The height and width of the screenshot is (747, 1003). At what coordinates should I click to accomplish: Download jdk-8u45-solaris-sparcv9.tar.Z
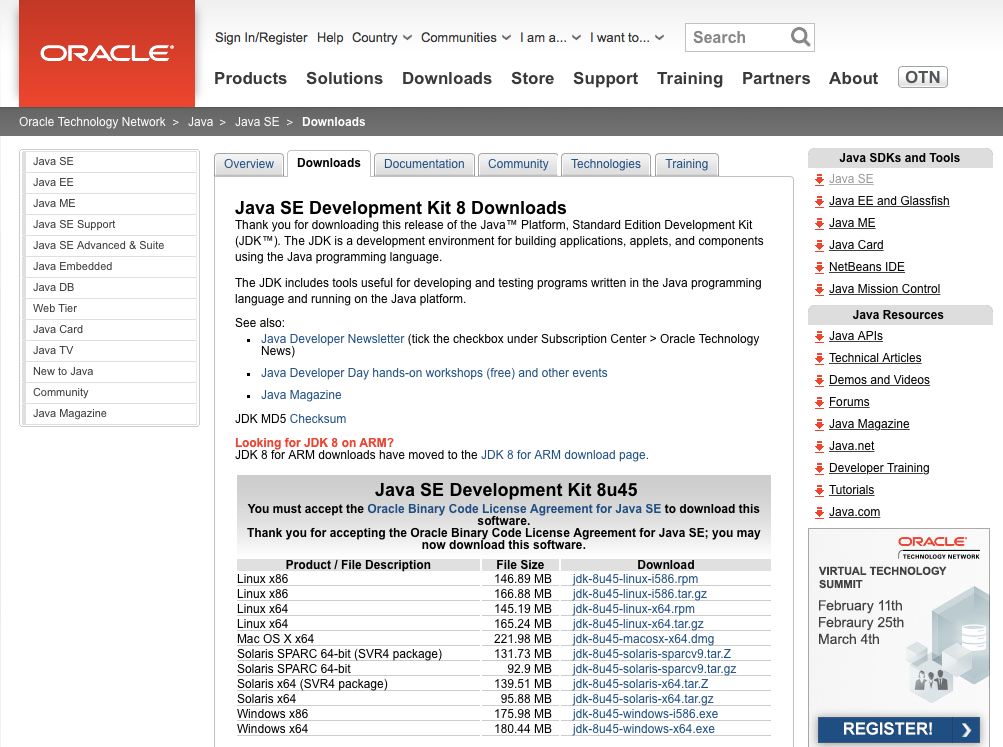(651, 654)
